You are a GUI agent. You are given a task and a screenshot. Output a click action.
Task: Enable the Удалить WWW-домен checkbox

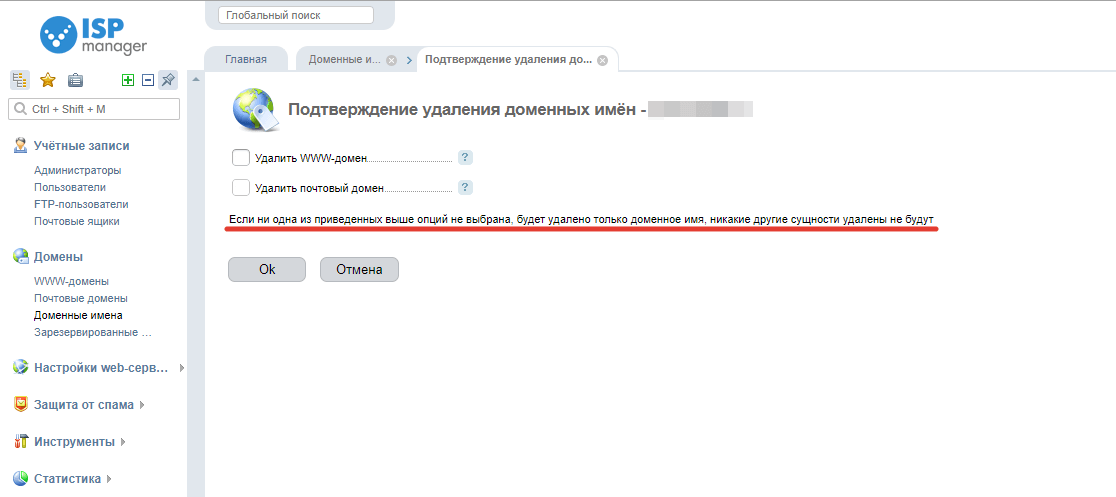pyautogui.click(x=240, y=158)
